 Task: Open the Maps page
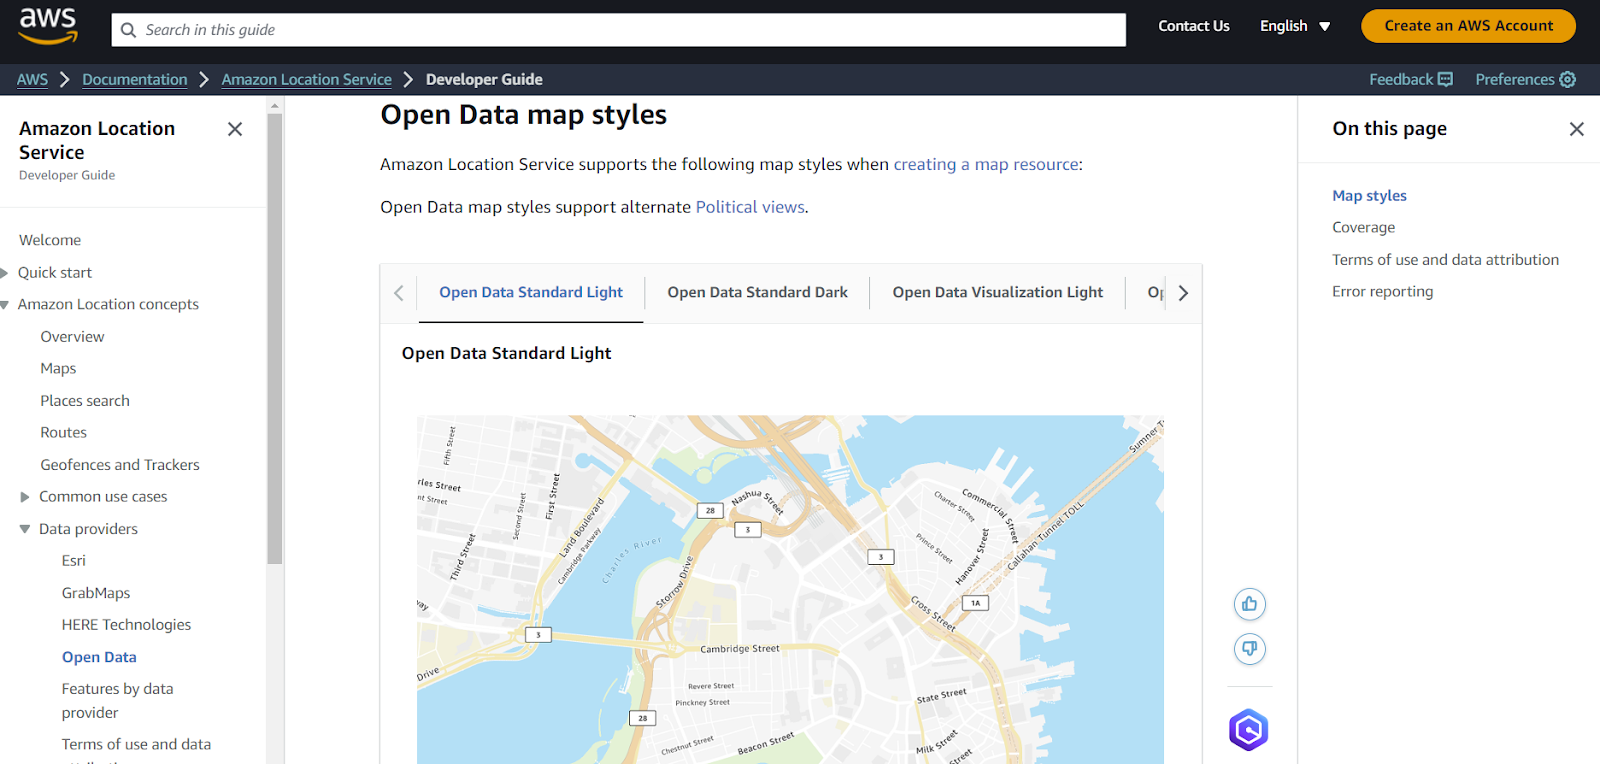pos(58,369)
